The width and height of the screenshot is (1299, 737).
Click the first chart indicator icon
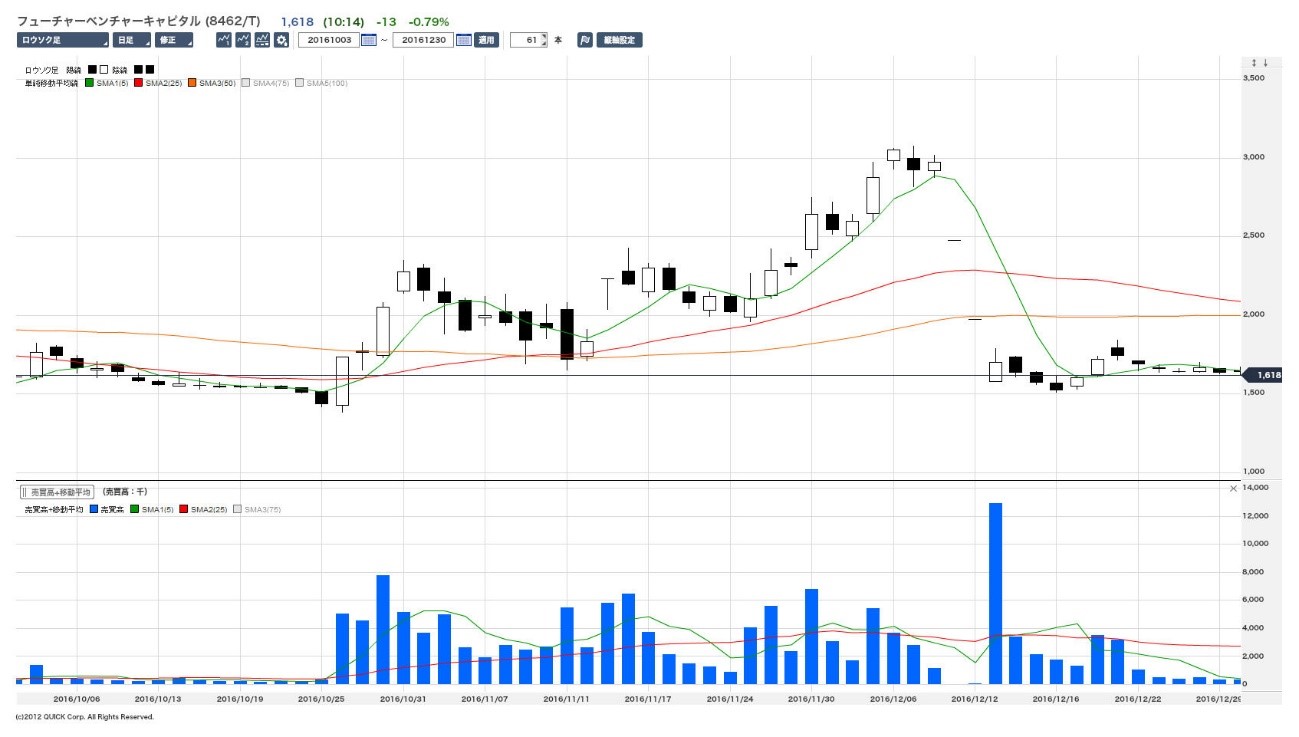pos(224,40)
